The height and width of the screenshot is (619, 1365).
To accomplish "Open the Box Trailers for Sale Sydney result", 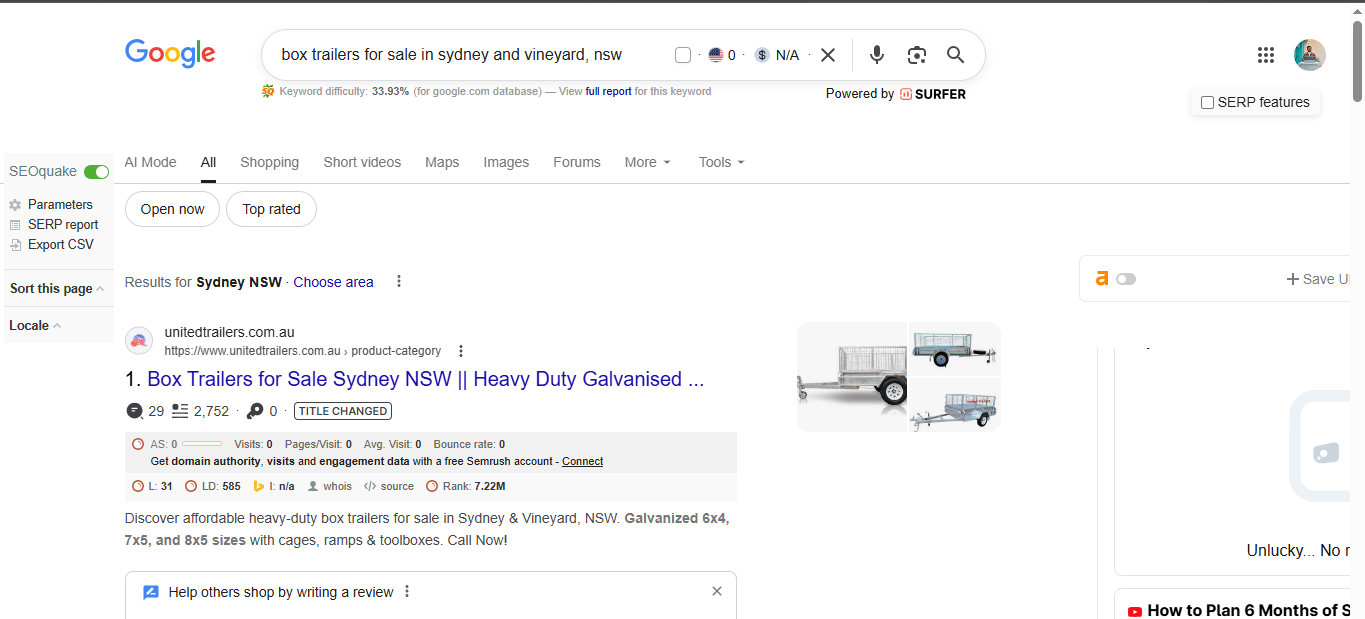I will point(426,379).
